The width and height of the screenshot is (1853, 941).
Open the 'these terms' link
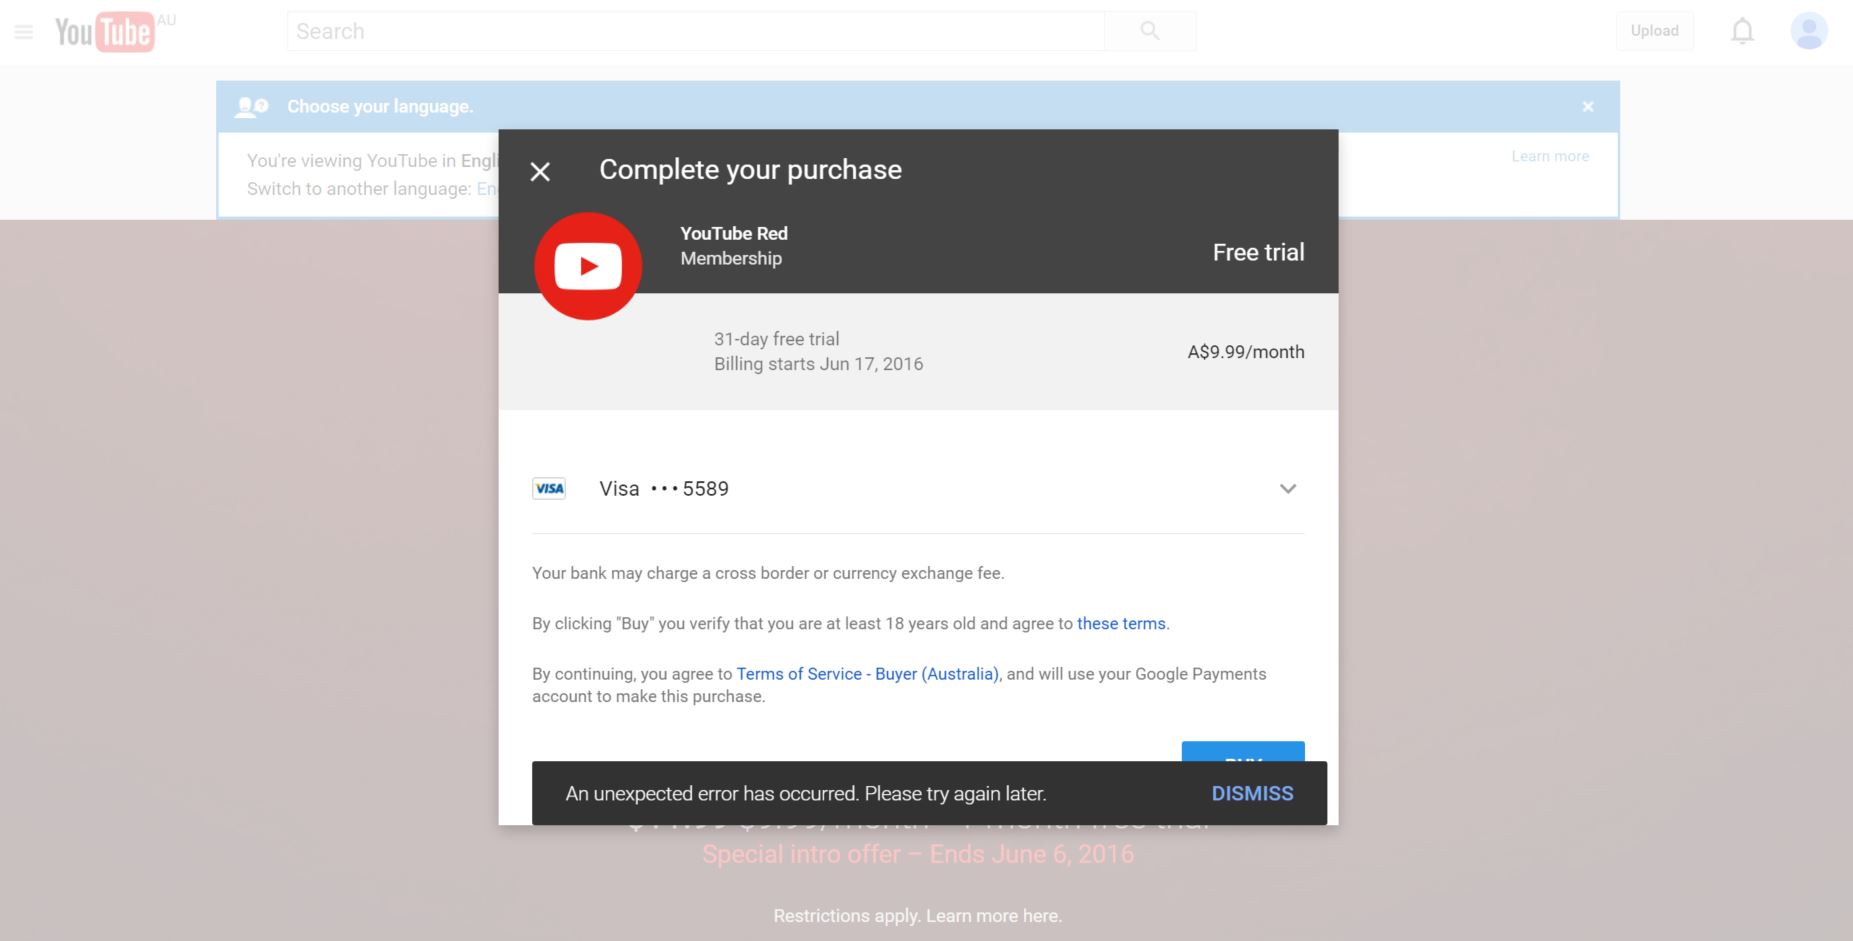tap(1121, 624)
